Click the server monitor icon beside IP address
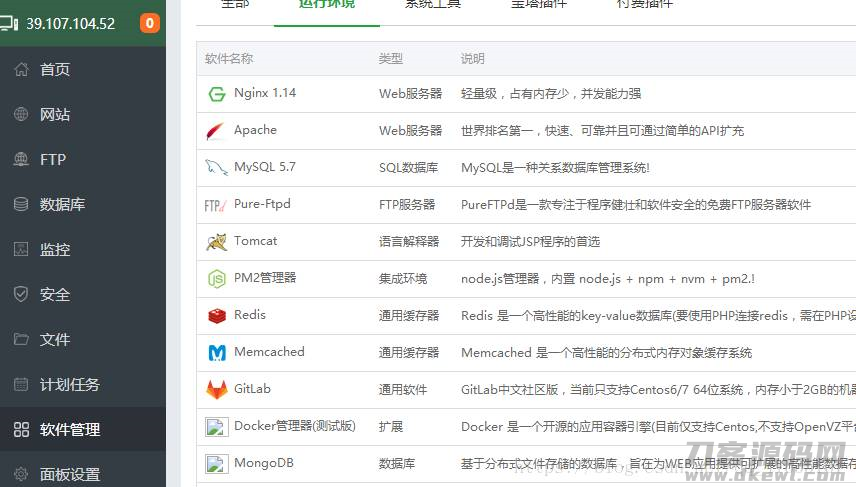This screenshot has width=856, height=487. click(9, 23)
